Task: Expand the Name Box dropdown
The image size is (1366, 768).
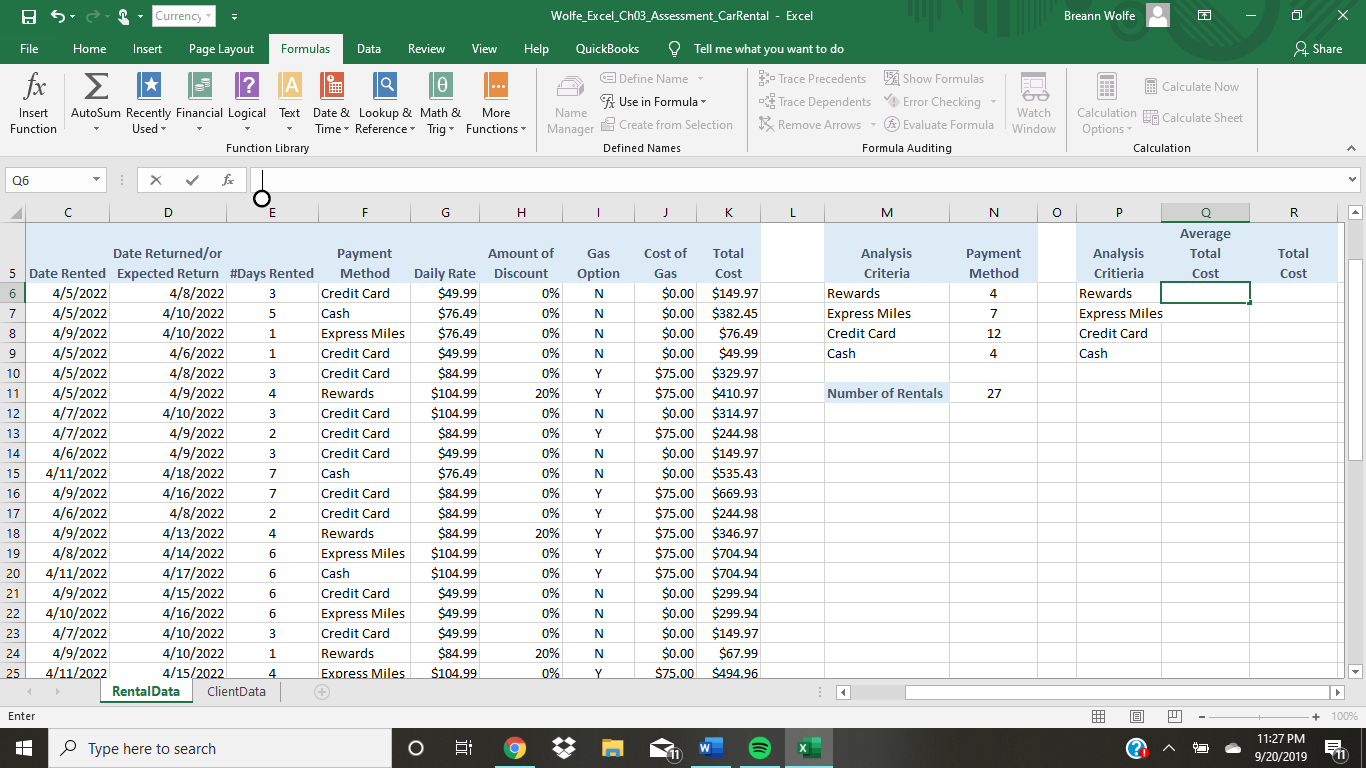Action: point(97,180)
